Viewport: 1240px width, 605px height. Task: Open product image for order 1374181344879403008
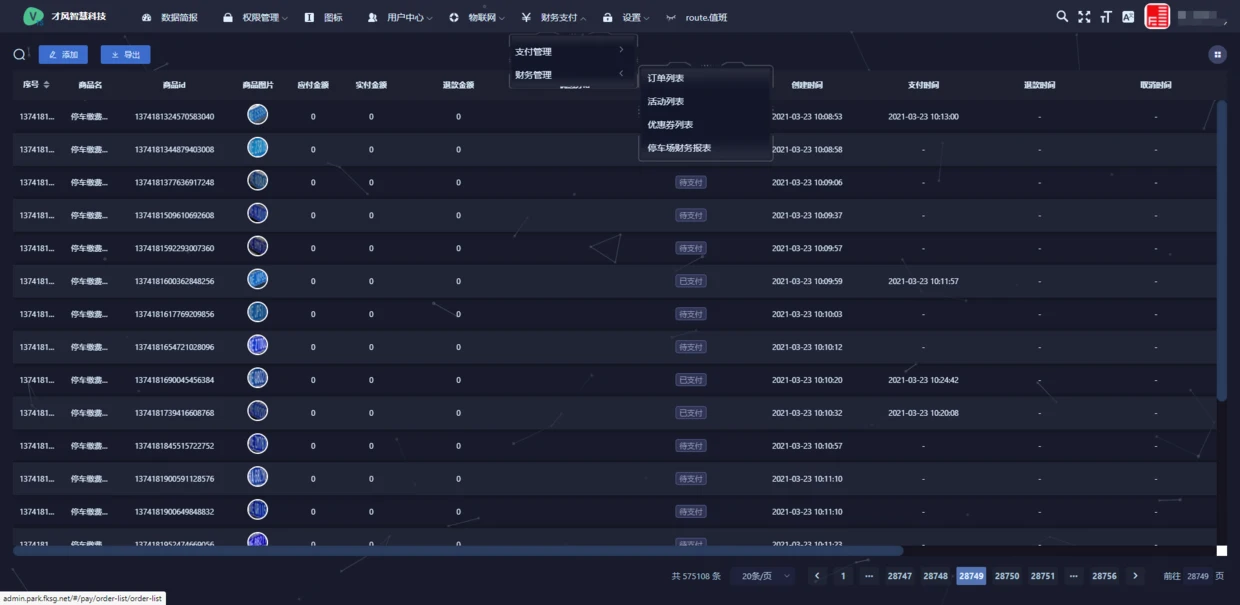click(257, 148)
